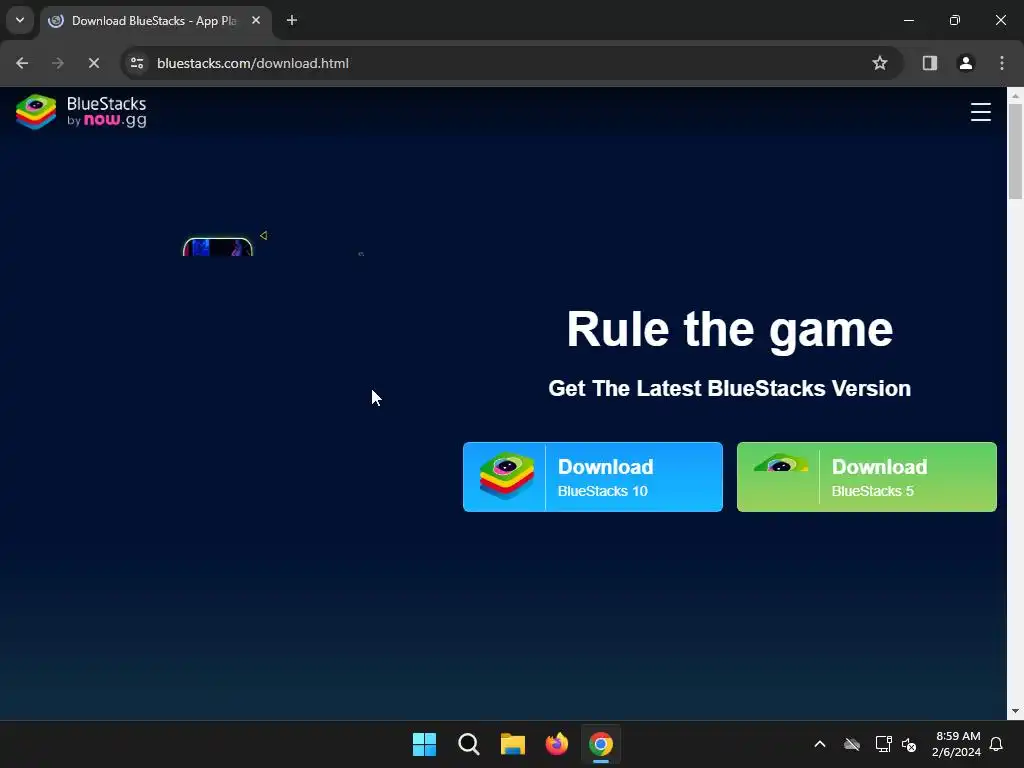Download BlueStacks 5
The image size is (1024, 768).
click(866, 477)
